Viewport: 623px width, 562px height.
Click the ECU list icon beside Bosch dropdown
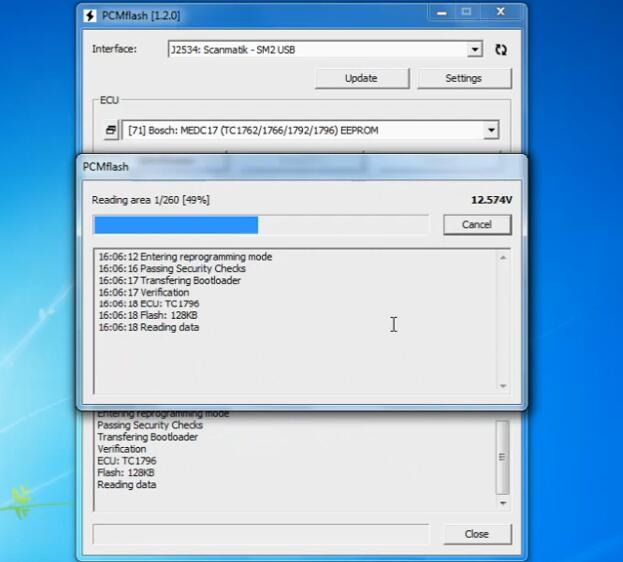click(111, 130)
